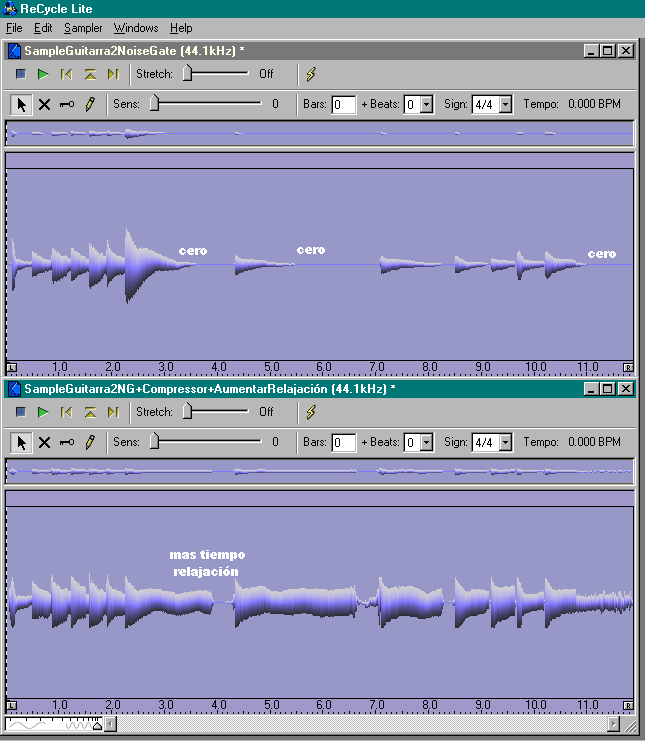645x742 pixels.
Task: Go to start in Compressor window
Action: (x=66, y=412)
